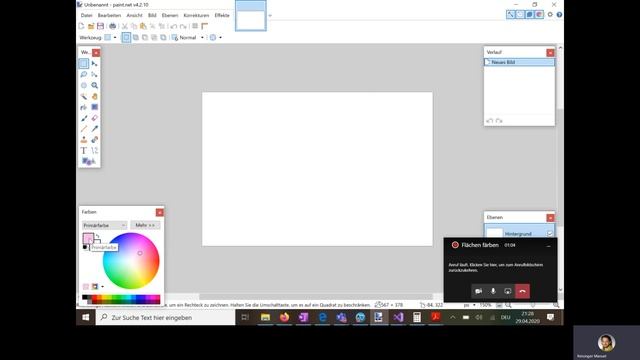Select the Gradient tool
640x360 pixels.
(x=95, y=107)
